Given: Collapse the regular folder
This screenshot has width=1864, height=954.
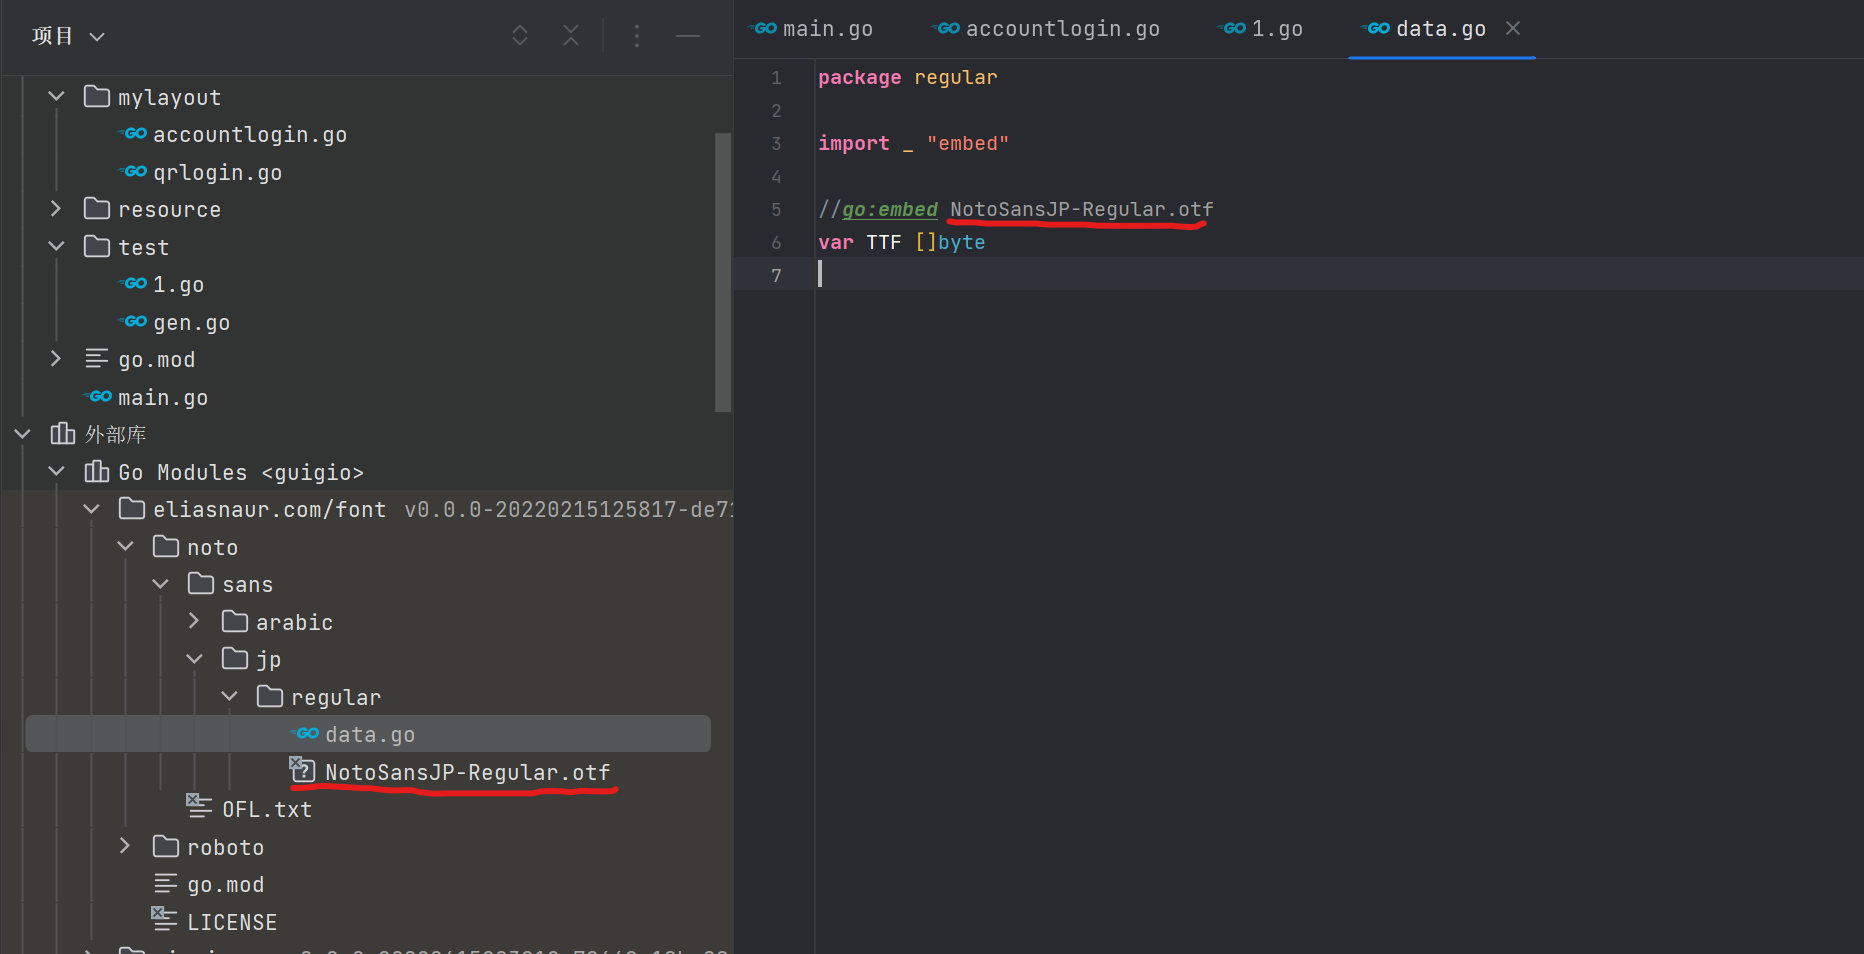Looking at the screenshot, I should pyautogui.click(x=229, y=696).
